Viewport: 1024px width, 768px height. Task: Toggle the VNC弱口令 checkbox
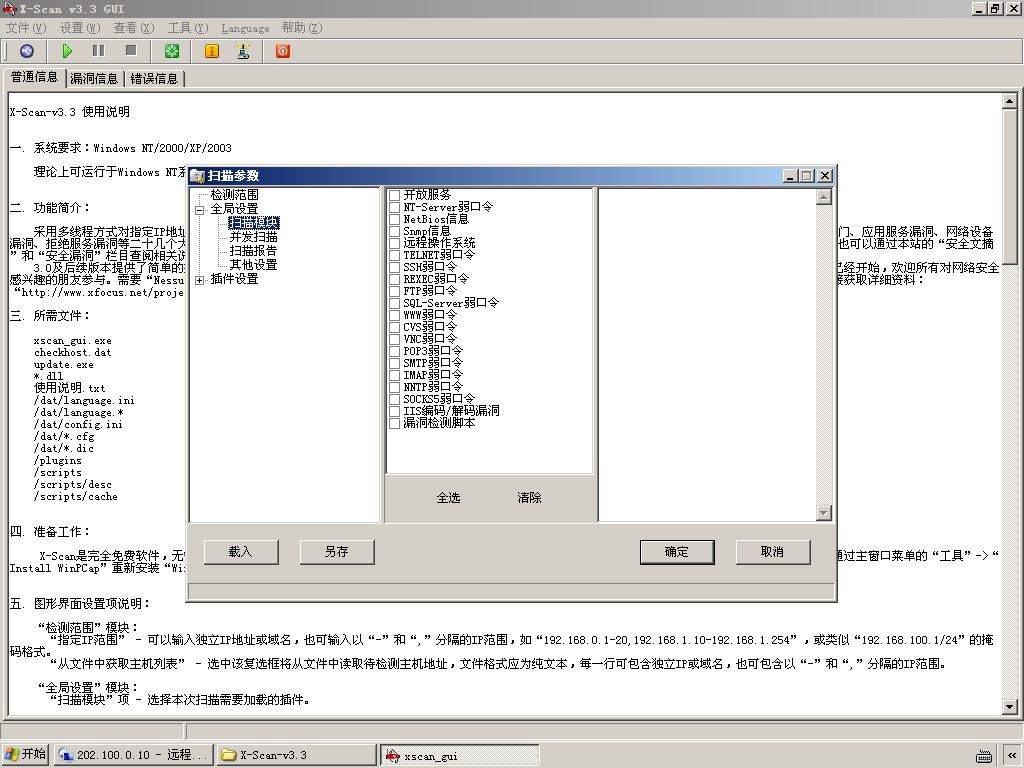click(394, 339)
